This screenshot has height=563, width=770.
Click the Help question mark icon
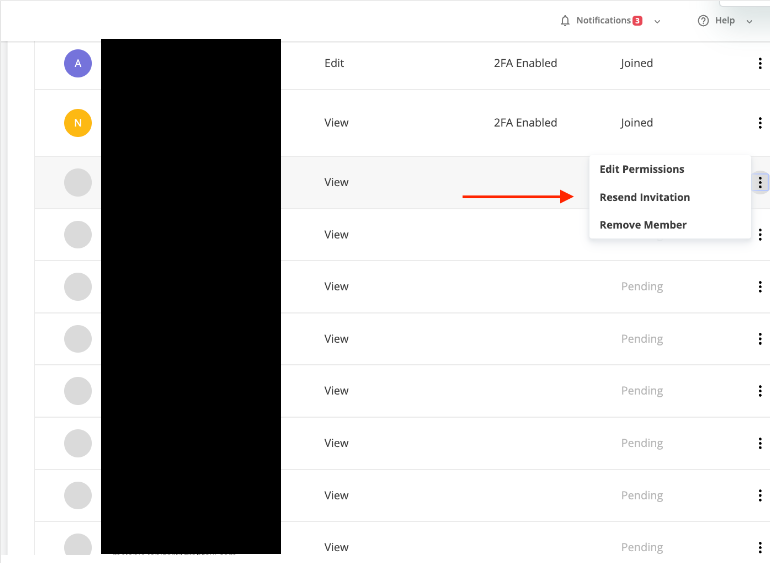click(x=703, y=21)
